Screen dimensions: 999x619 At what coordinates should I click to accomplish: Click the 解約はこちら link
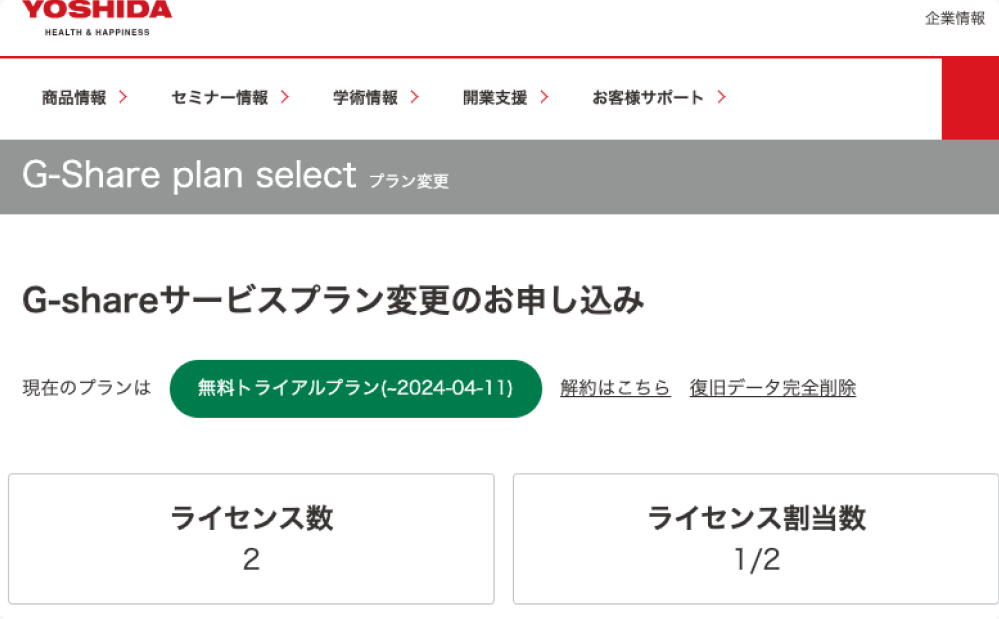click(x=615, y=388)
